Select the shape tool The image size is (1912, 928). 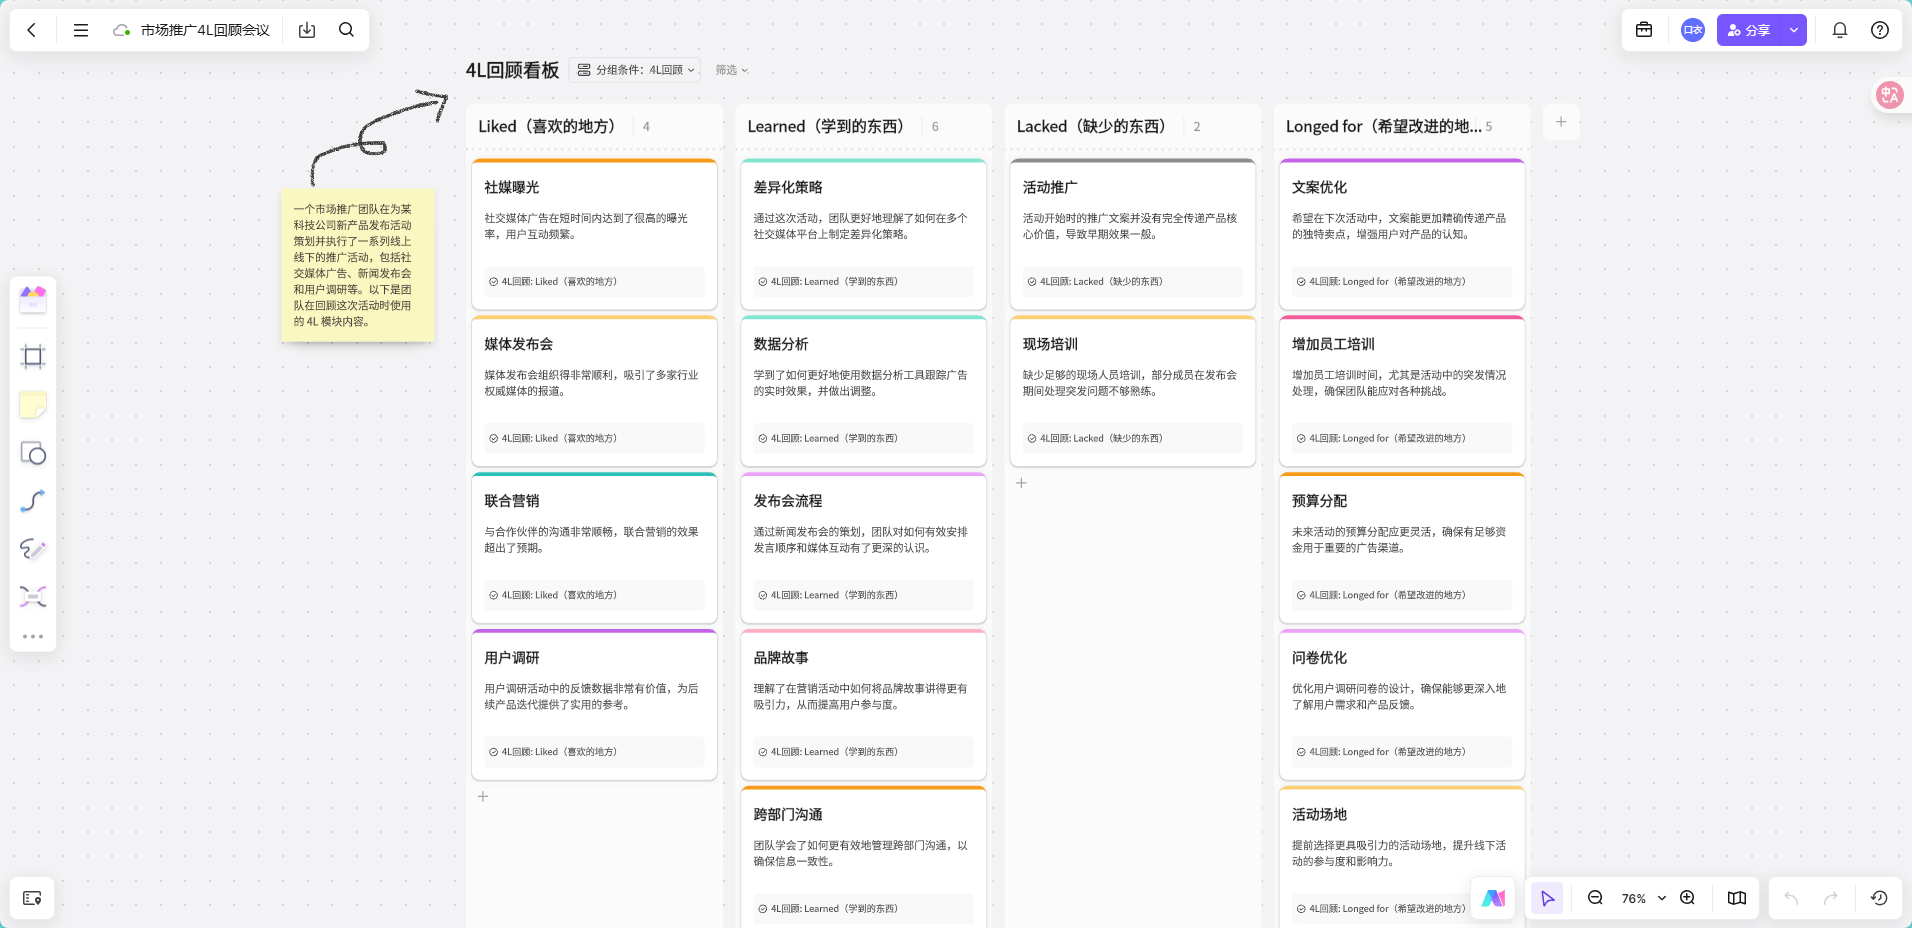pyautogui.click(x=33, y=453)
